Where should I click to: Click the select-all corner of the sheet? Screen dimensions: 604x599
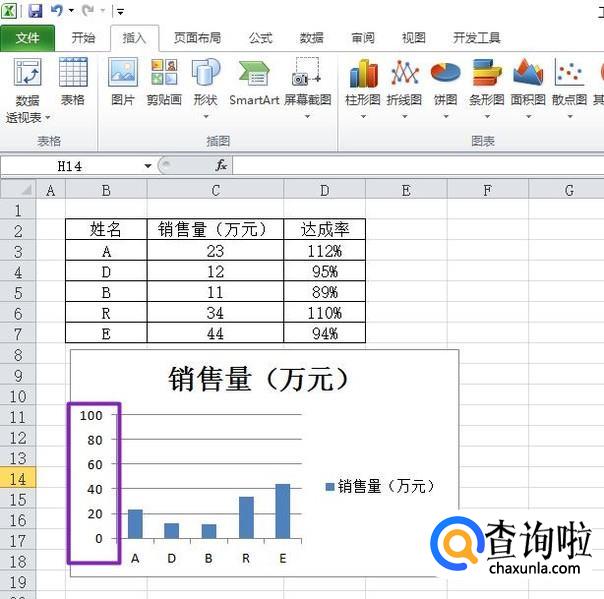point(18,190)
